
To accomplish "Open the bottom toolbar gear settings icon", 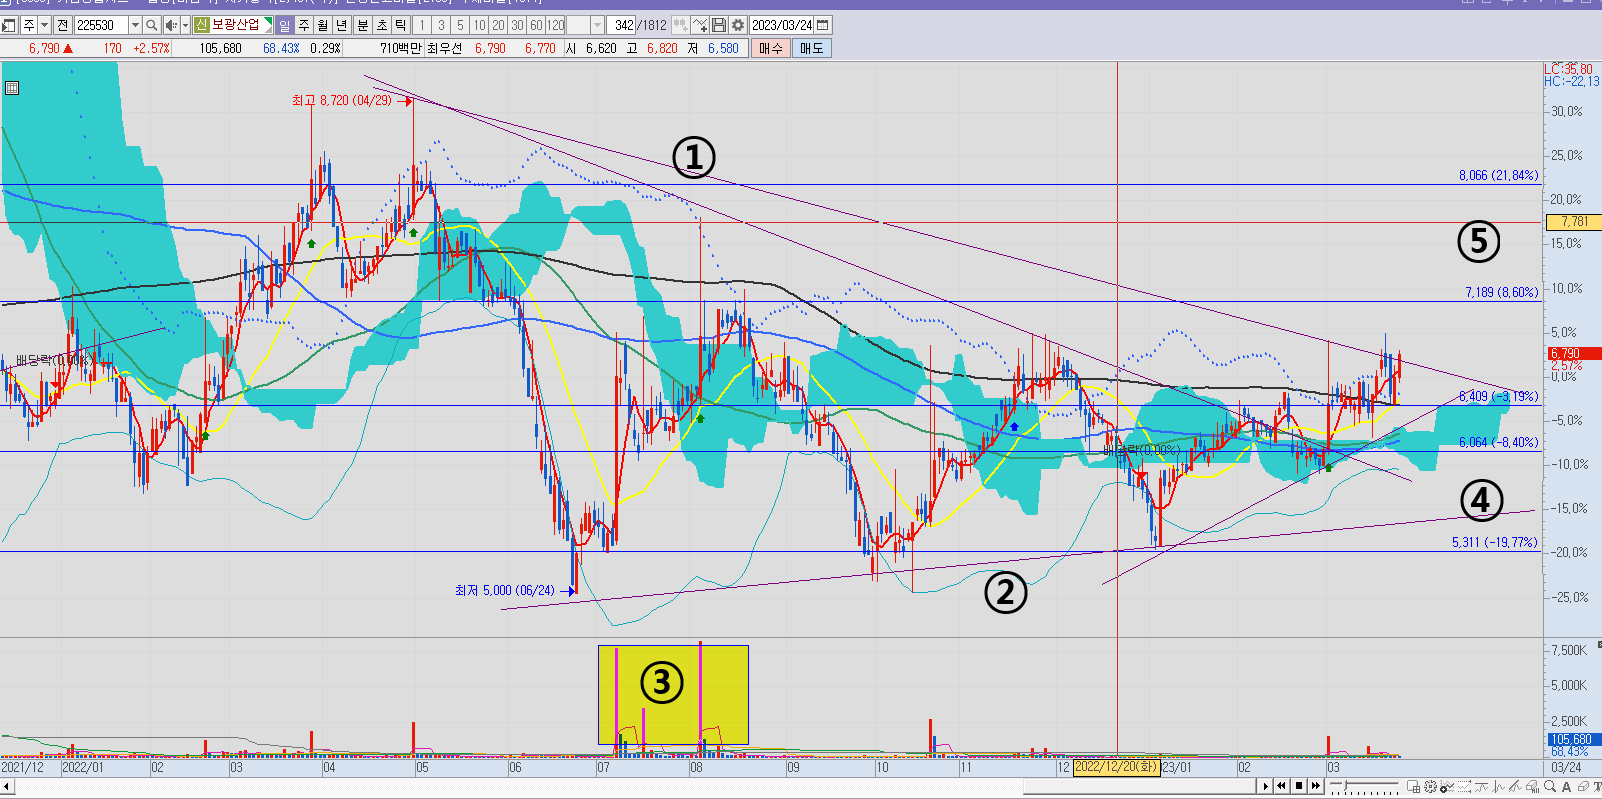I will pos(1430,786).
